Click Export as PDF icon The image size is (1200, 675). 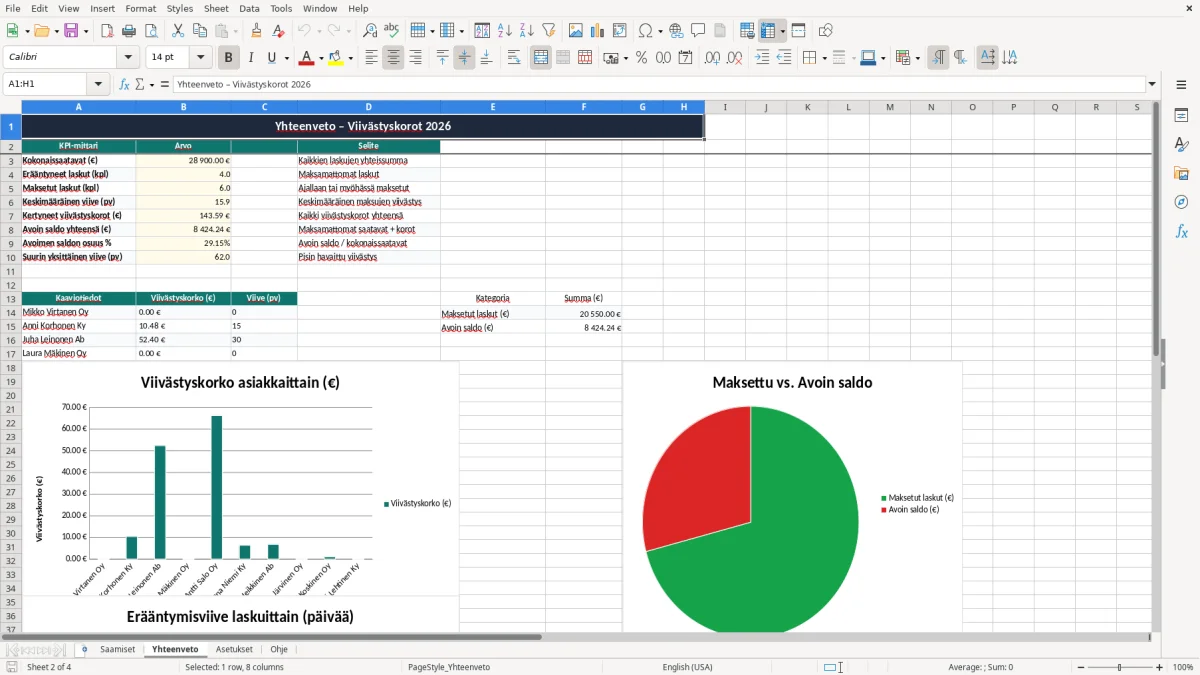click(x=107, y=31)
